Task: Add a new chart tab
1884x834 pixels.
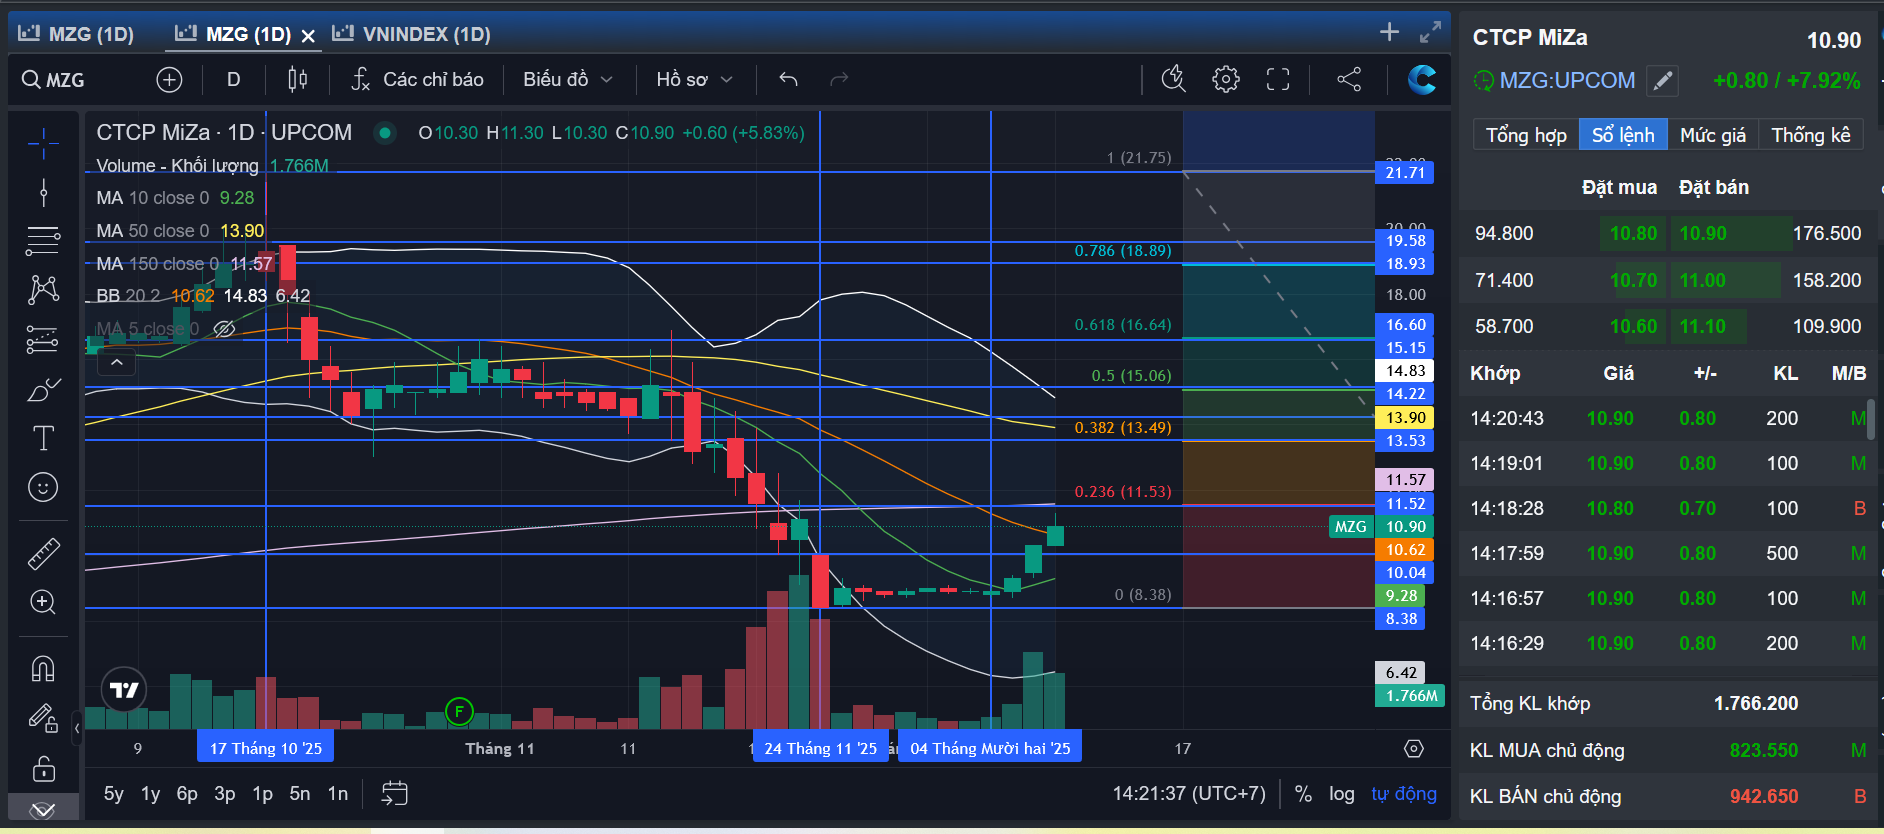Action: pos(1389,32)
